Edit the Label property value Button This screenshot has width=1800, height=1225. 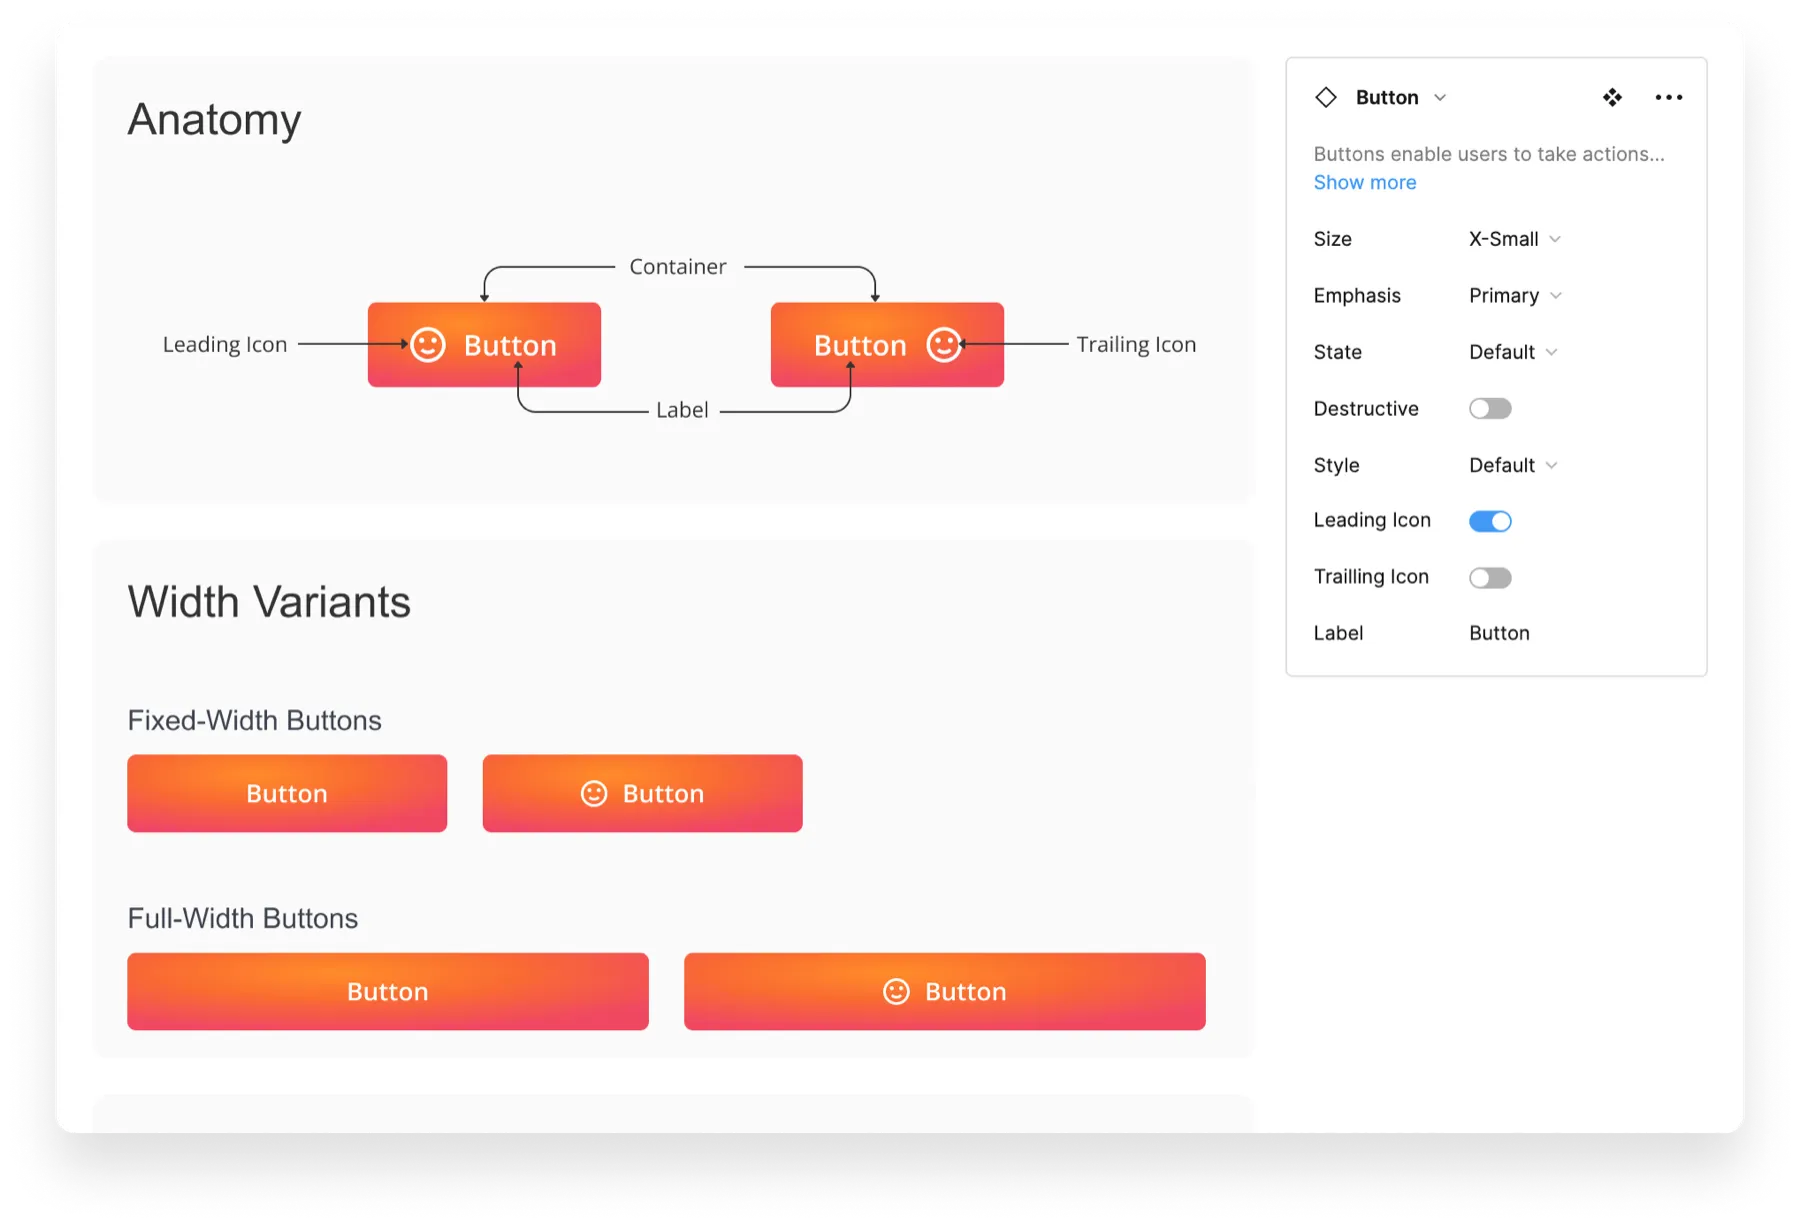[x=1499, y=633]
